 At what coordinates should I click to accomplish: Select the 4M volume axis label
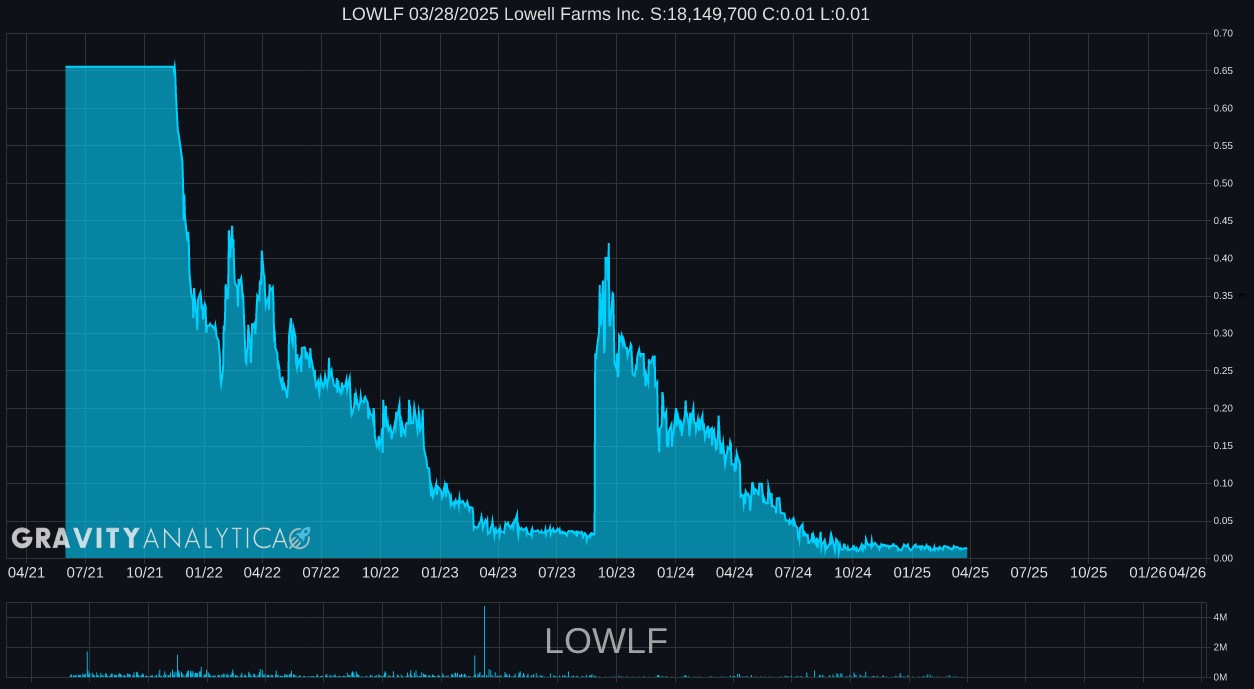coord(1220,618)
